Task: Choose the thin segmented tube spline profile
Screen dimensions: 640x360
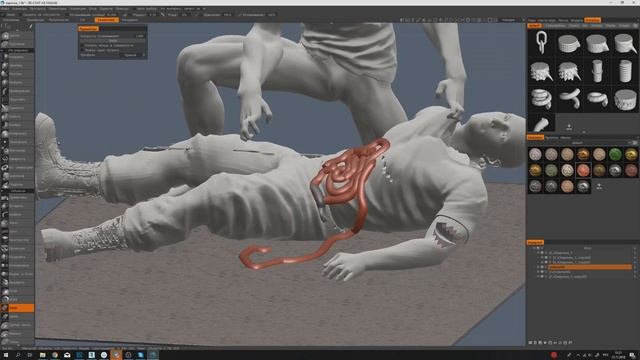Action: (597, 71)
